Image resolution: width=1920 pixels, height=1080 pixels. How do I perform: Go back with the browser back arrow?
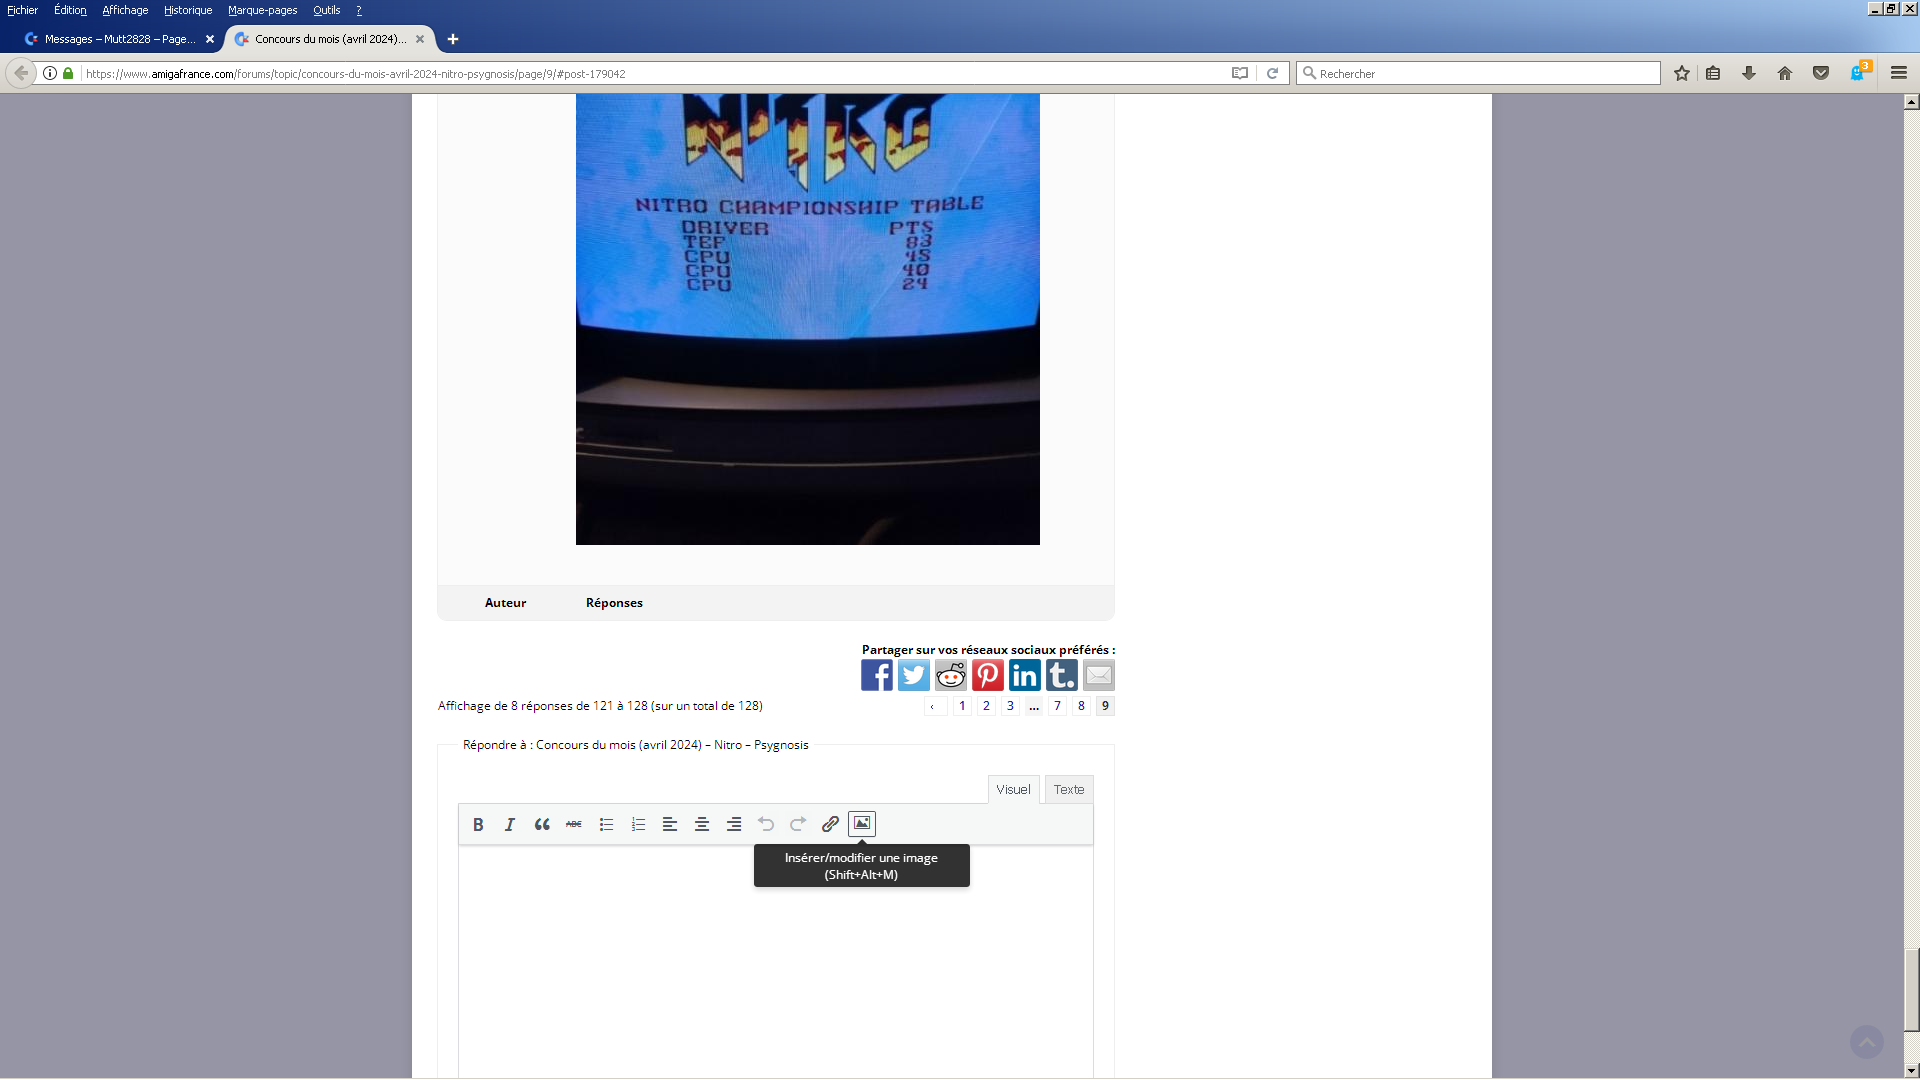point(21,73)
